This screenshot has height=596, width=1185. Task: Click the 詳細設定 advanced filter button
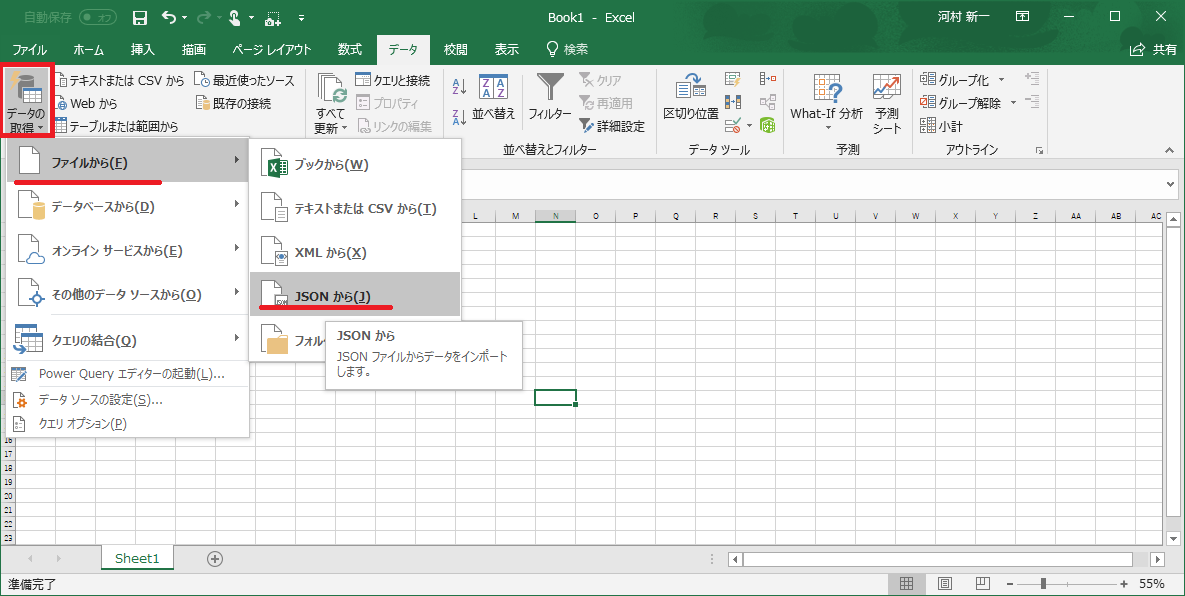pos(611,126)
